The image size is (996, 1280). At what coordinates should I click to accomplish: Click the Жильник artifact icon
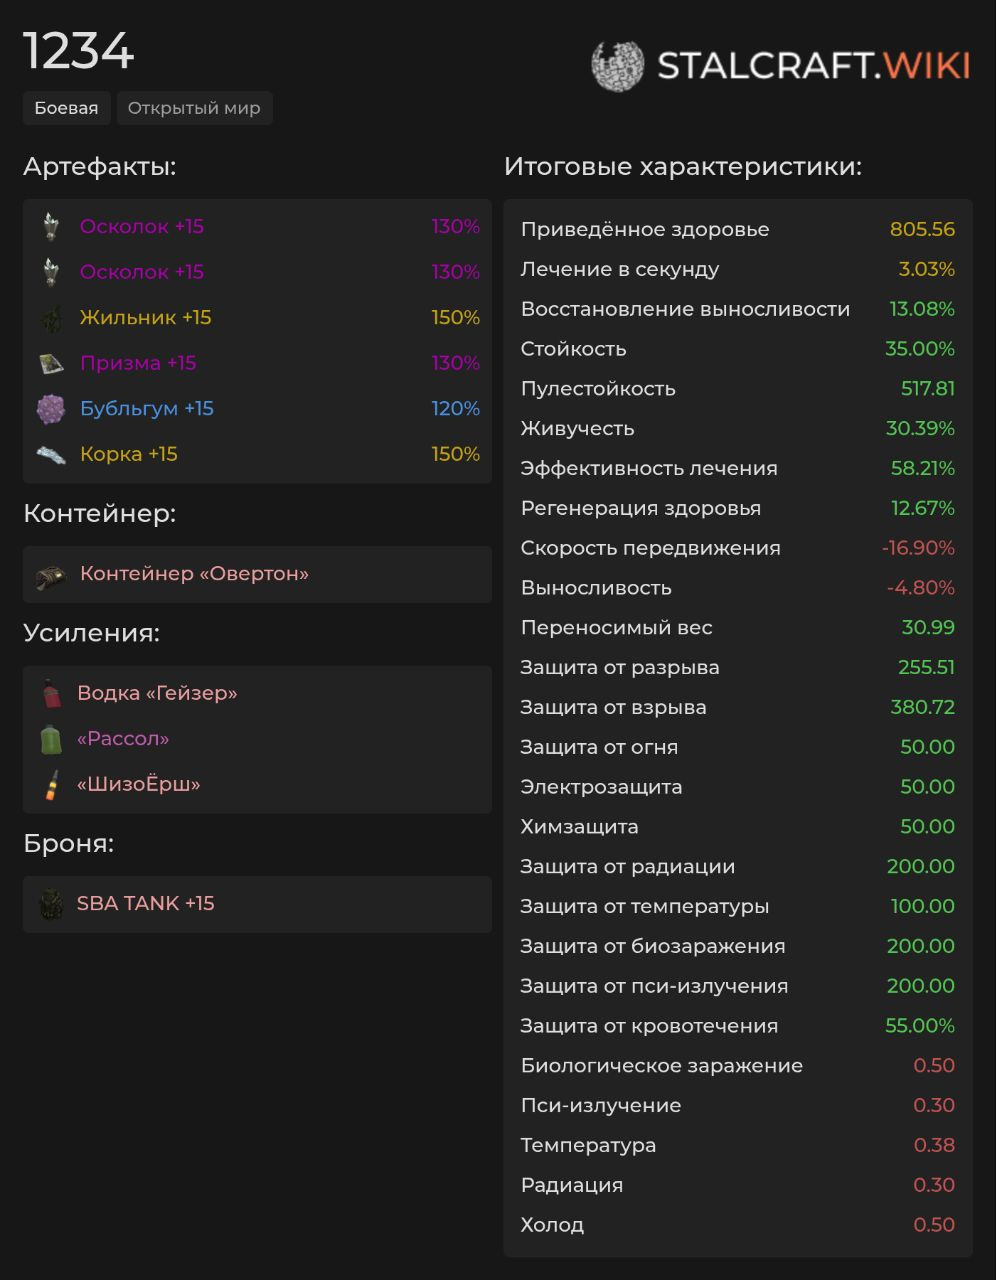(x=51, y=318)
